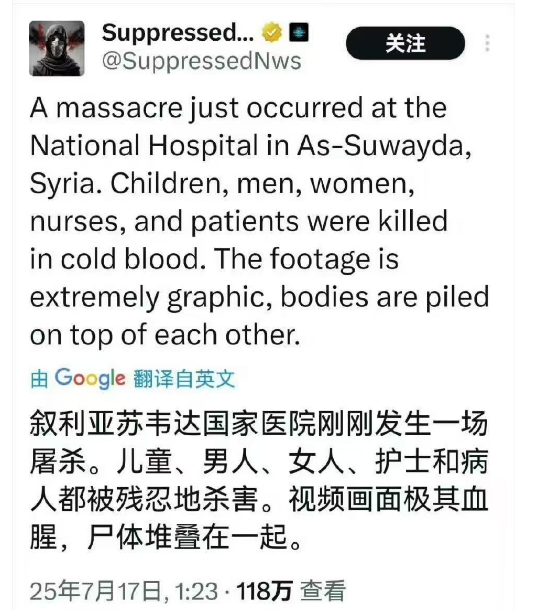Click the word "As-Suwayda" in the tweet
544x610 pixels.
[x=384, y=145]
